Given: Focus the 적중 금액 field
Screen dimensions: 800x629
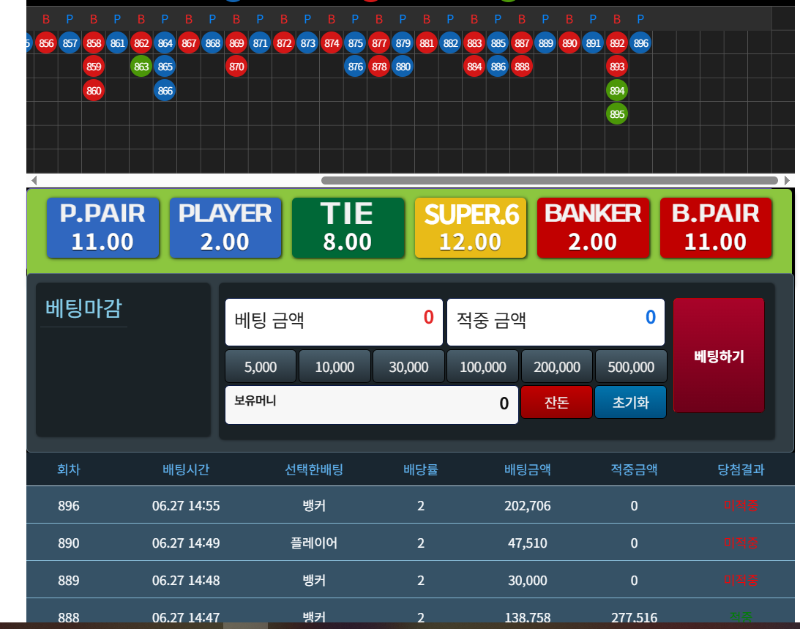Looking at the screenshot, I should point(556,322).
